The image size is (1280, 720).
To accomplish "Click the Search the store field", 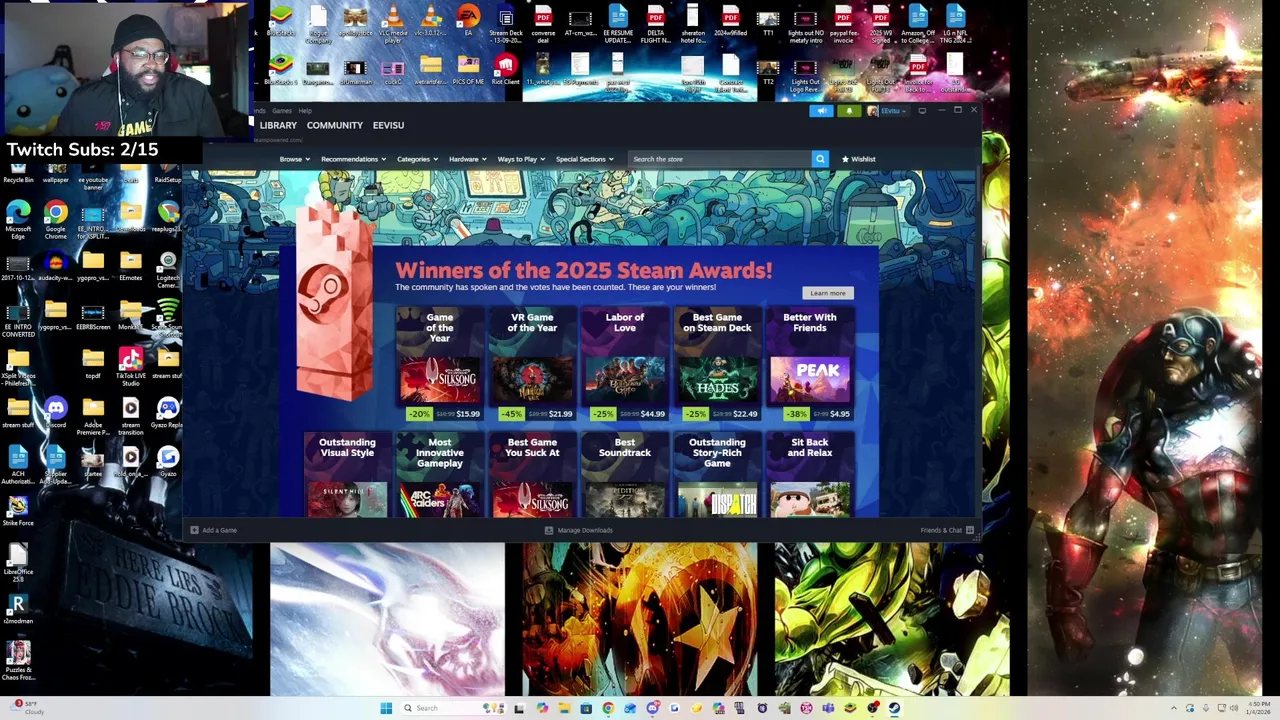I will [x=720, y=159].
